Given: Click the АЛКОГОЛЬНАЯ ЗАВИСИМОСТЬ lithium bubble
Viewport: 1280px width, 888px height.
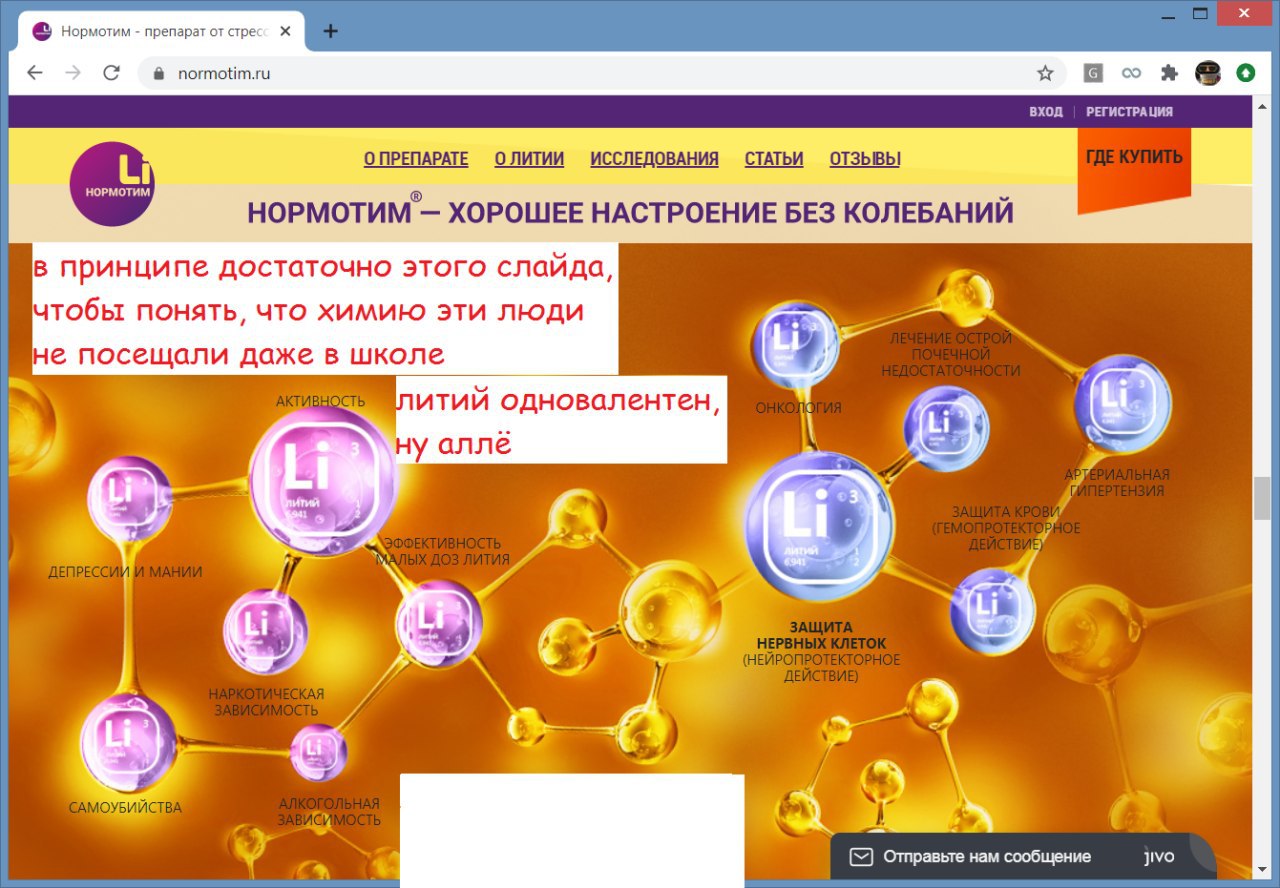Looking at the screenshot, I should click(x=318, y=752).
